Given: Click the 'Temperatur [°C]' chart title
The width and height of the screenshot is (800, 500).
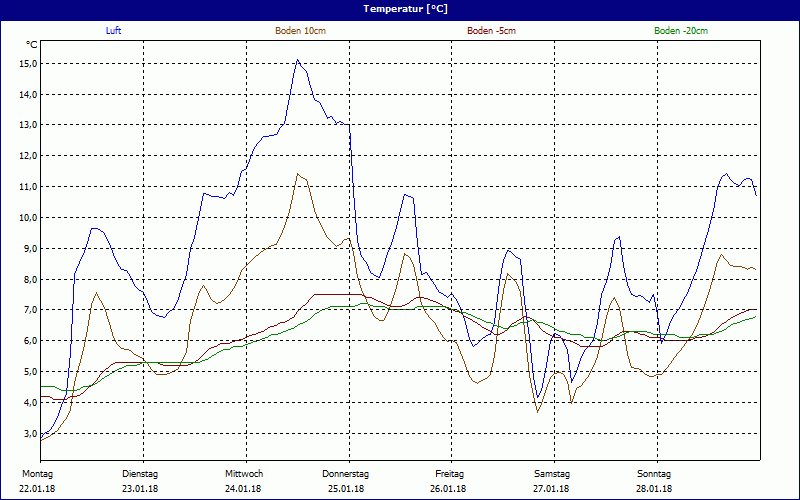Looking at the screenshot, I should click(406, 9).
